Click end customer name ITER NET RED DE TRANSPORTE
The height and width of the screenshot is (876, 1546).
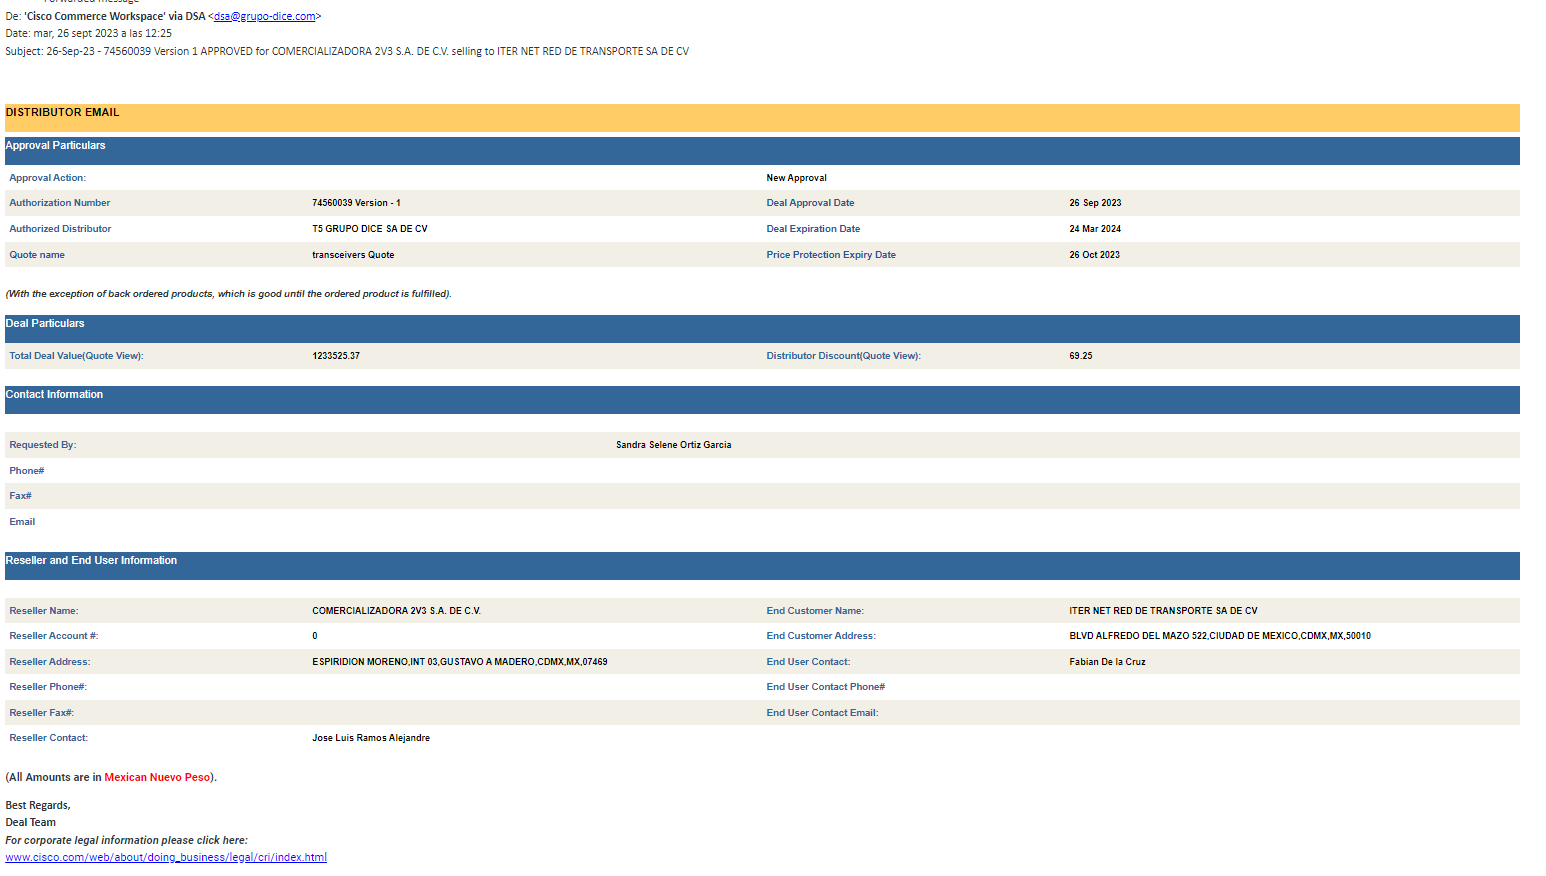coord(1163,611)
